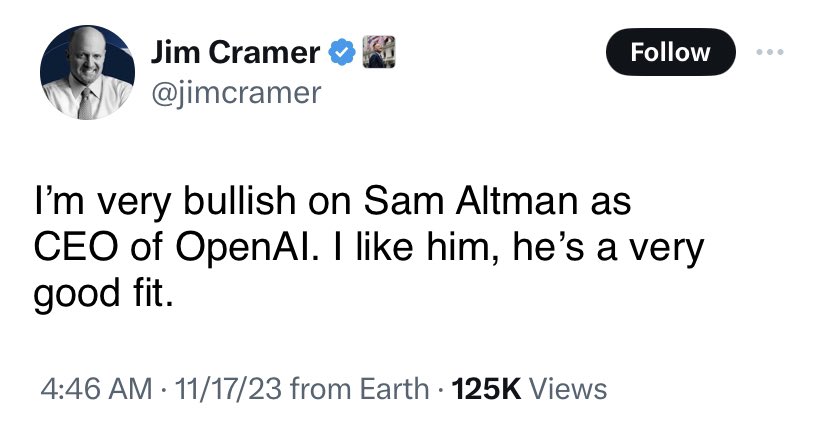Click the 4:46 AM timestamp
828x428 pixels.
(x=96, y=389)
